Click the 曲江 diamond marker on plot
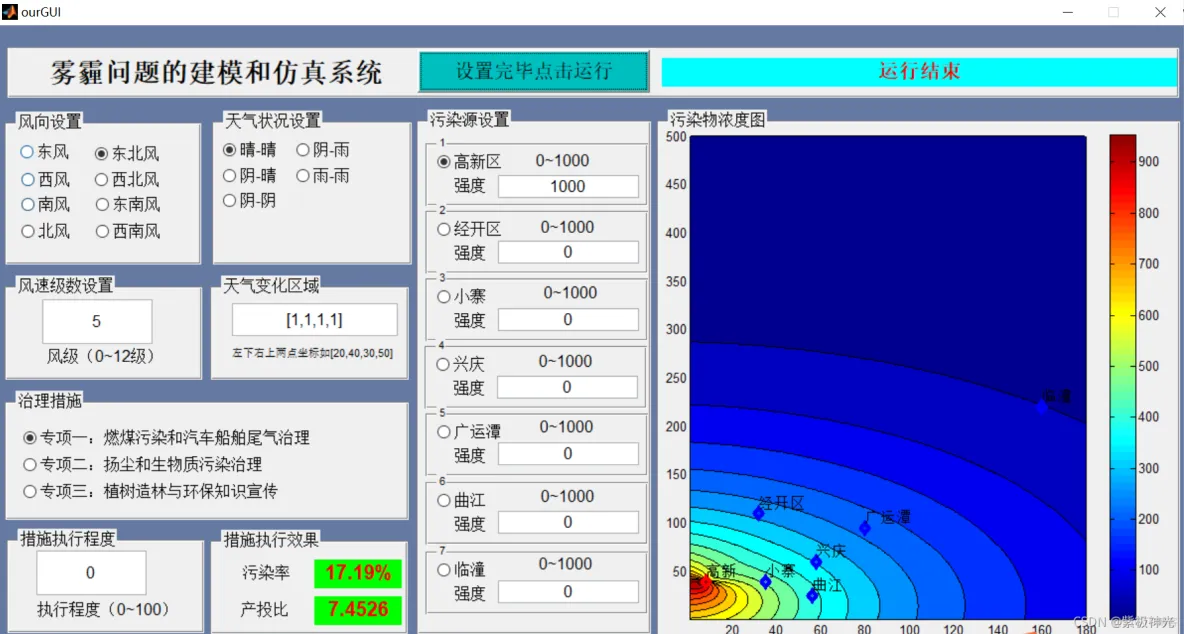Image resolution: width=1184 pixels, height=634 pixels. [x=812, y=595]
